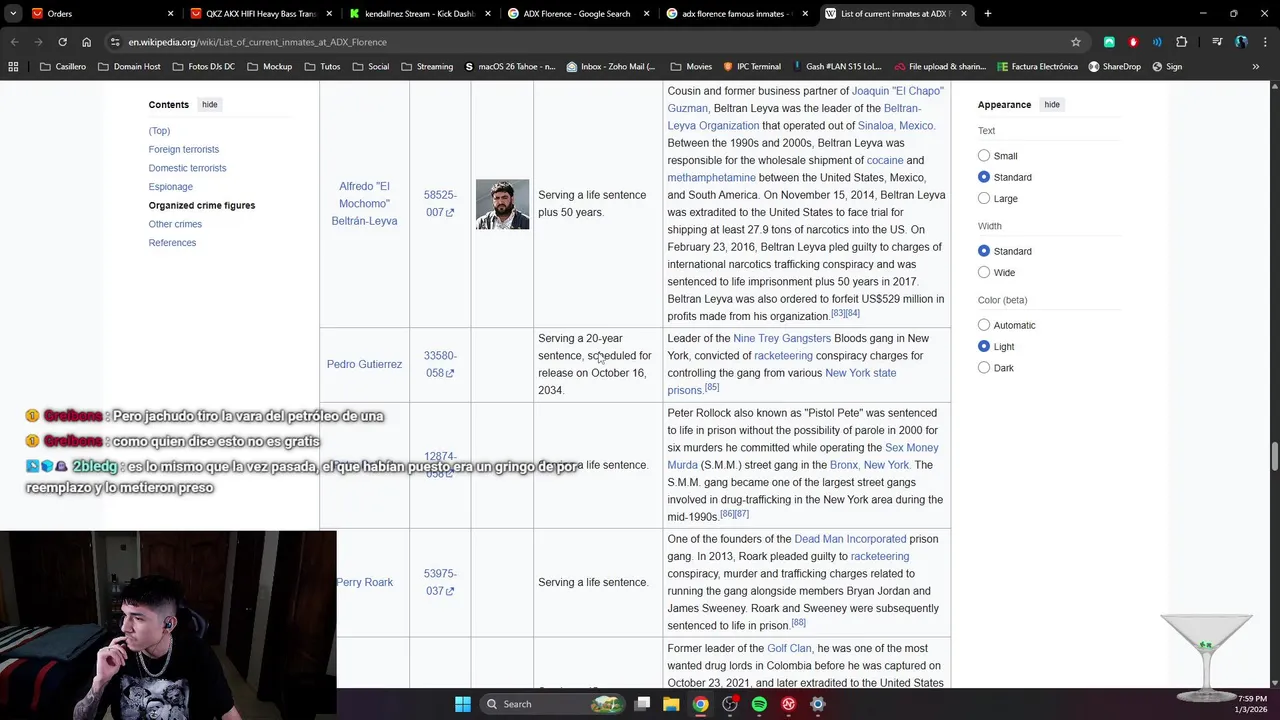Select Wide width option

click(984, 272)
